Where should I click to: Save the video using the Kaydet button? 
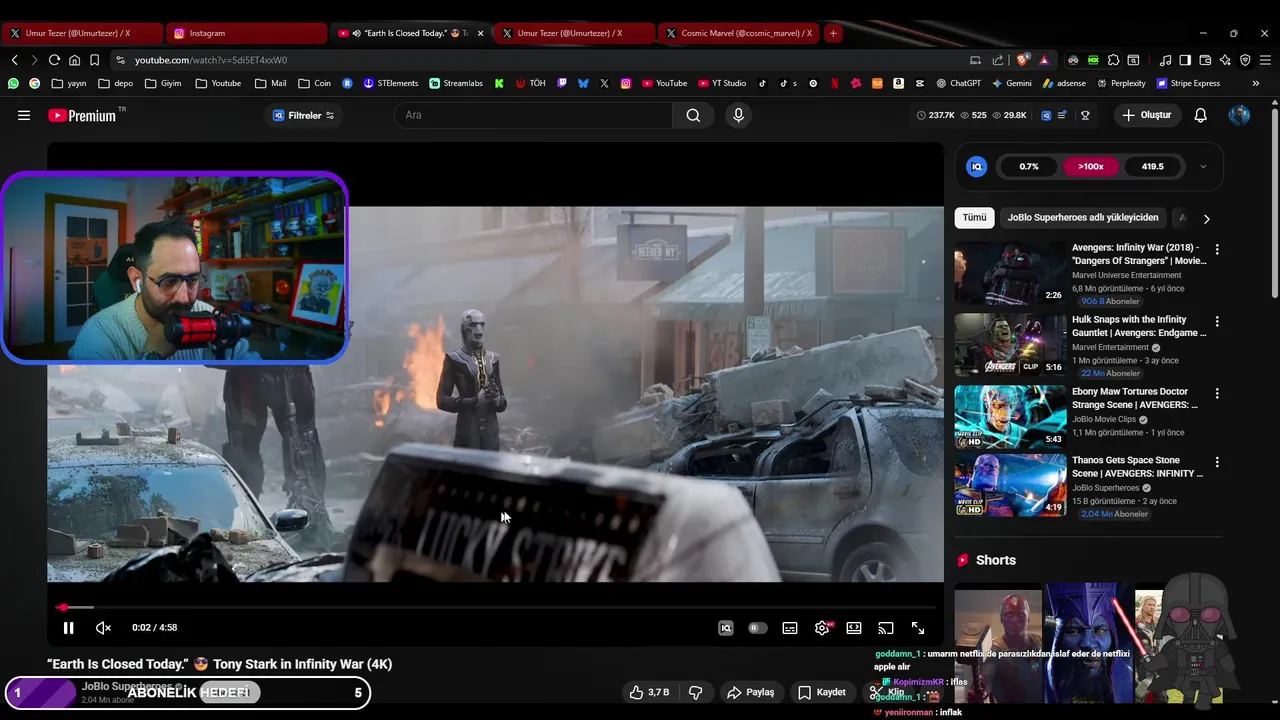click(x=822, y=692)
